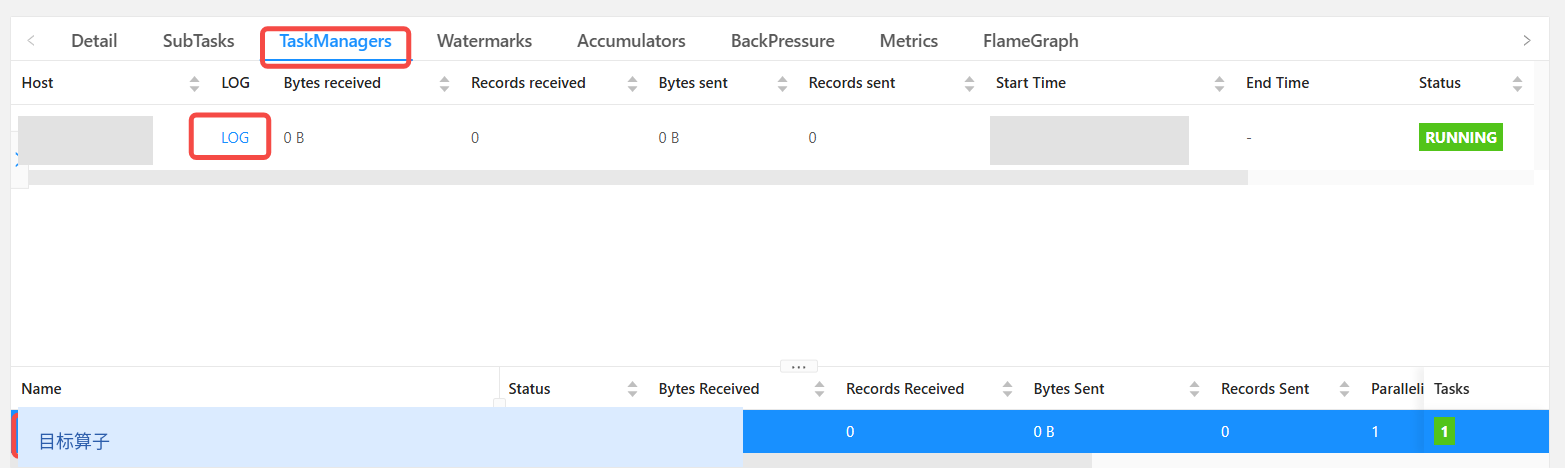Open the Detail tab

(x=94, y=41)
